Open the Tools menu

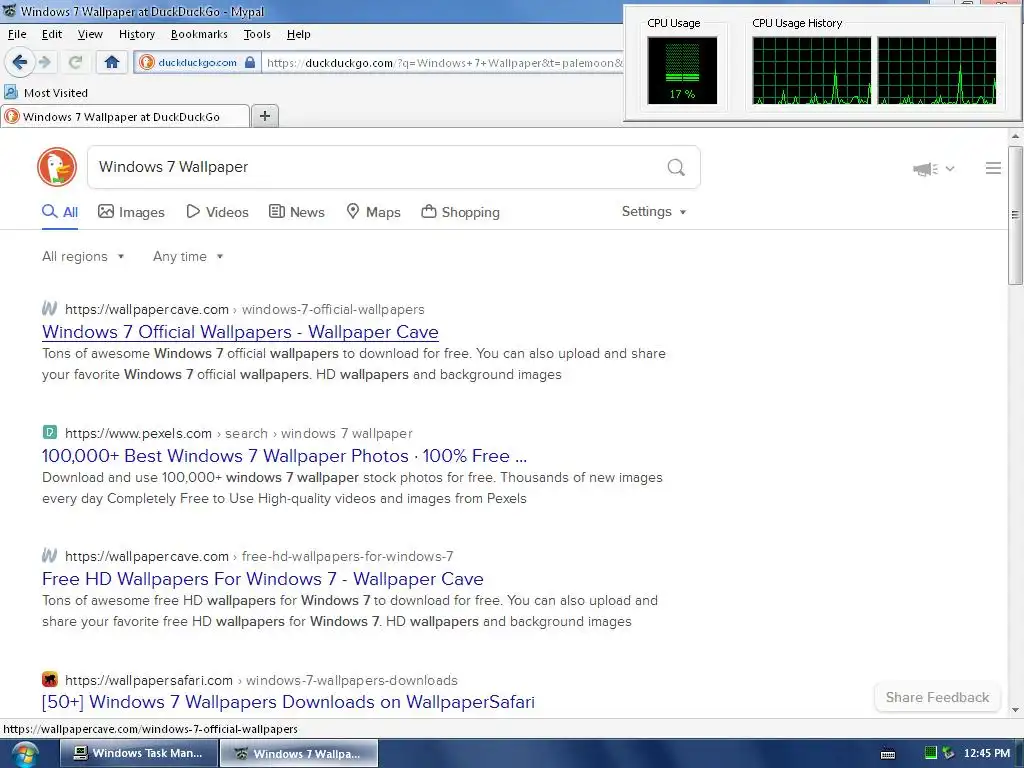pyautogui.click(x=257, y=34)
